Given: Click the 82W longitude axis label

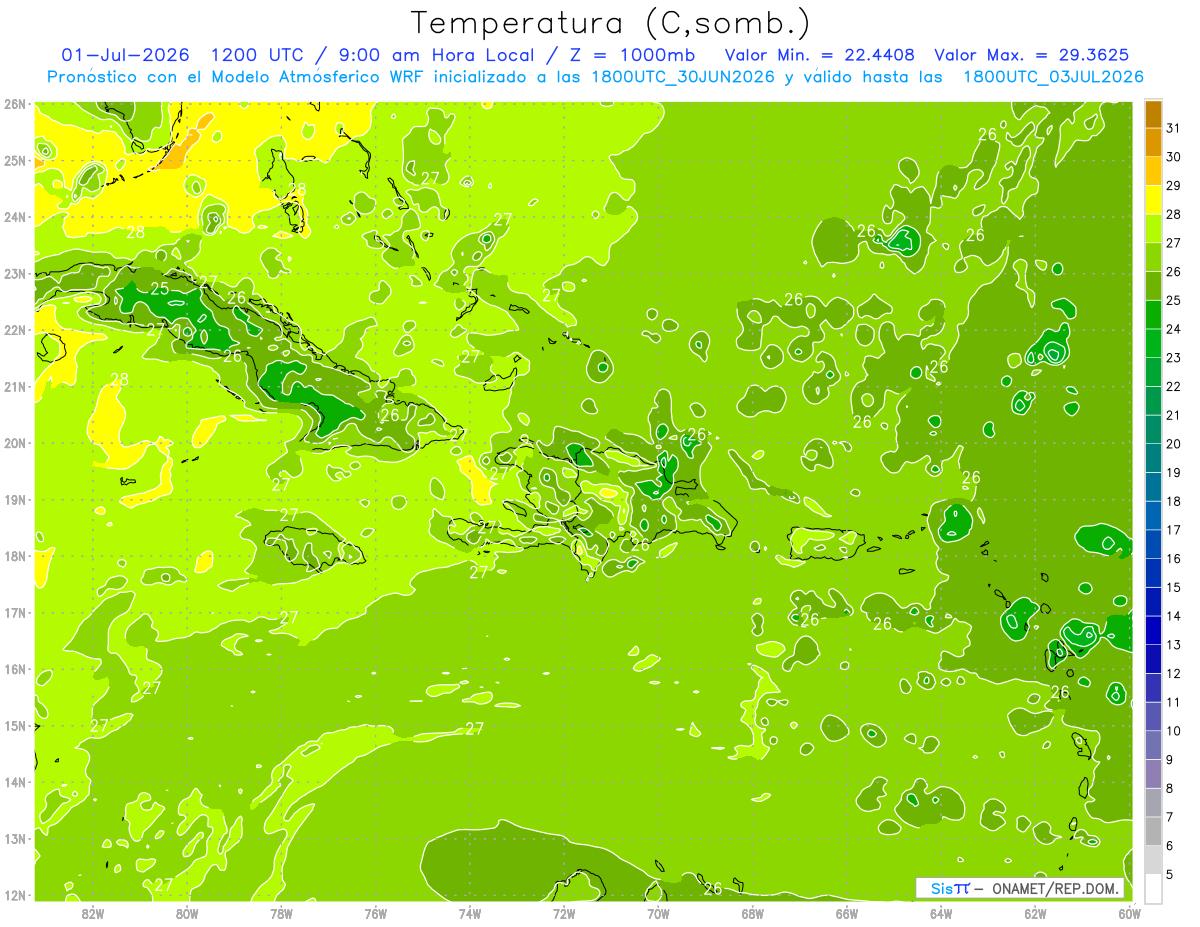Looking at the screenshot, I should (x=93, y=913).
